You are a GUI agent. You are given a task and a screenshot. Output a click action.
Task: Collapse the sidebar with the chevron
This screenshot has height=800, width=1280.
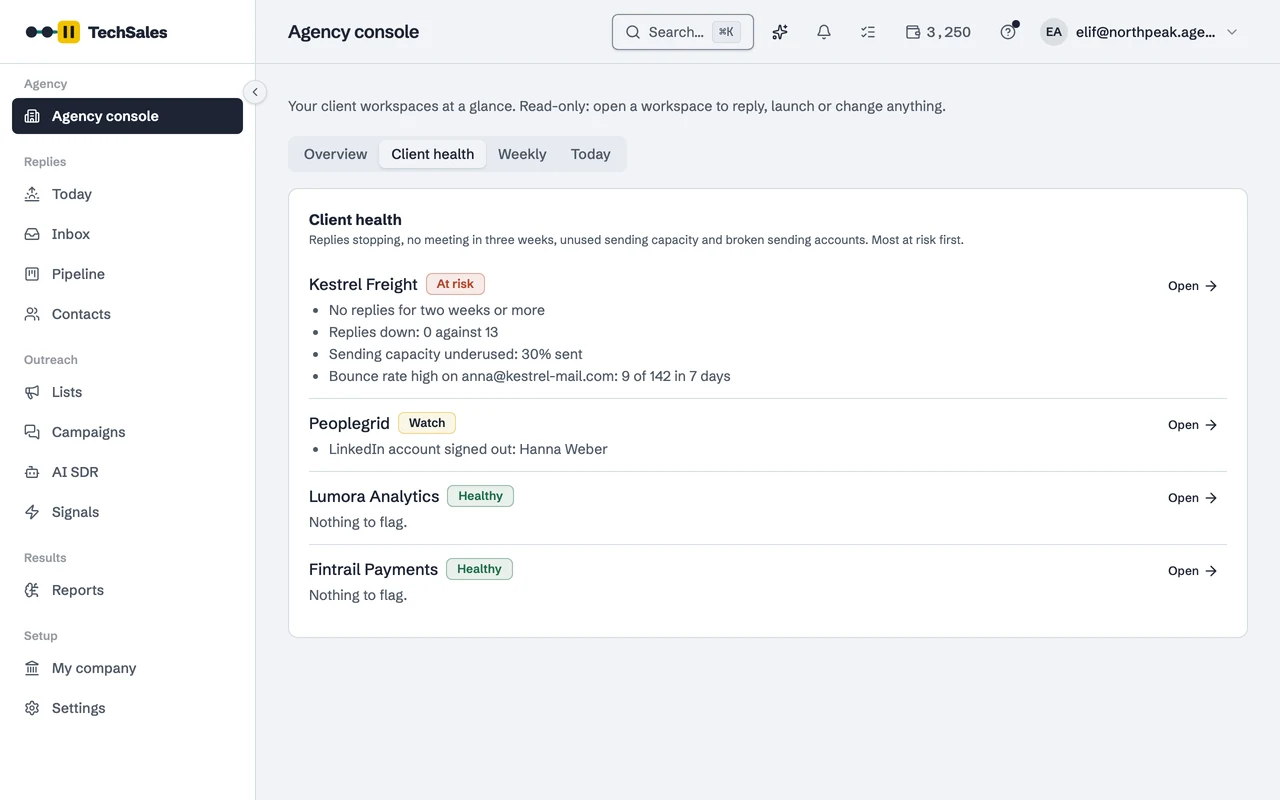point(255,92)
